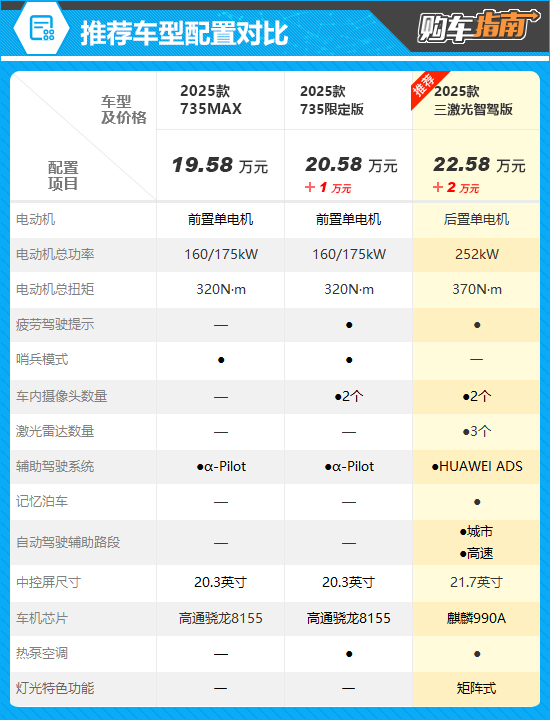Click the red +1 万元 price difference
The width and height of the screenshot is (550, 720).
click(328, 187)
